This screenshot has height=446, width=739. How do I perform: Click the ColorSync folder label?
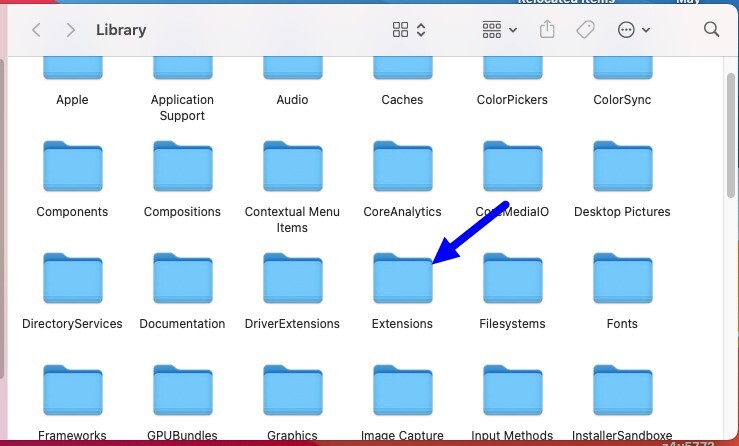tap(622, 100)
